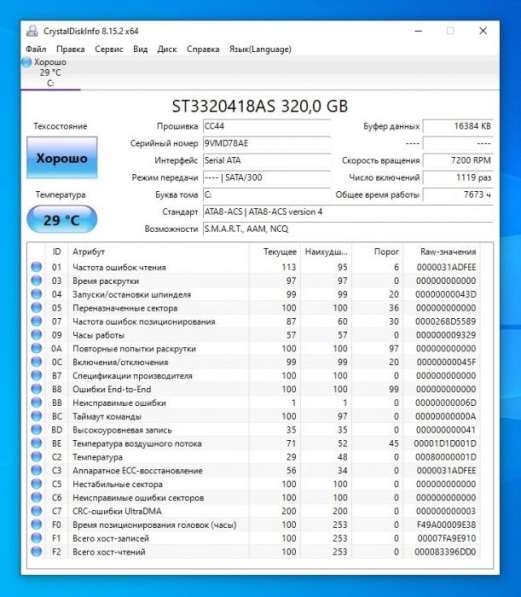Click status icon for 0A Повторные попытки раскрутки
The image size is (521, 597).
(x=36, y=348)
